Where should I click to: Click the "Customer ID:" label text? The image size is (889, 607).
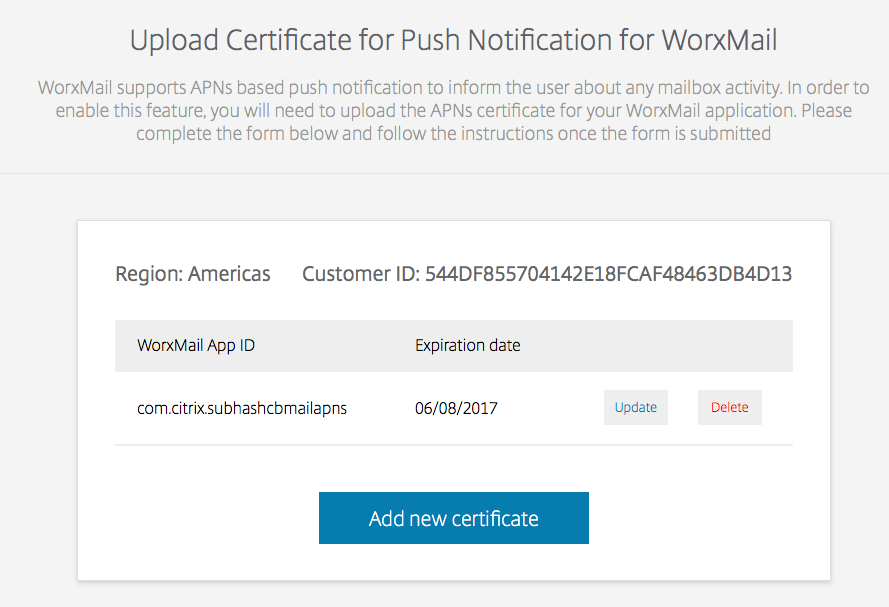[360, 274]
